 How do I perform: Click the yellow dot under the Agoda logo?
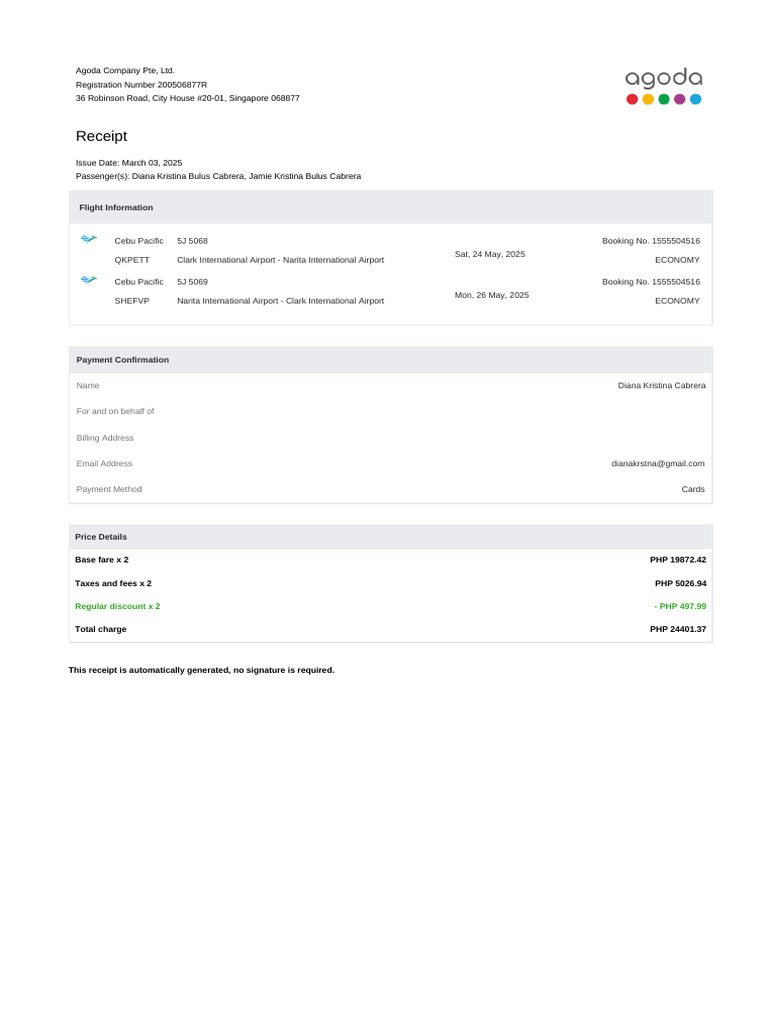[x=647, y=99]
